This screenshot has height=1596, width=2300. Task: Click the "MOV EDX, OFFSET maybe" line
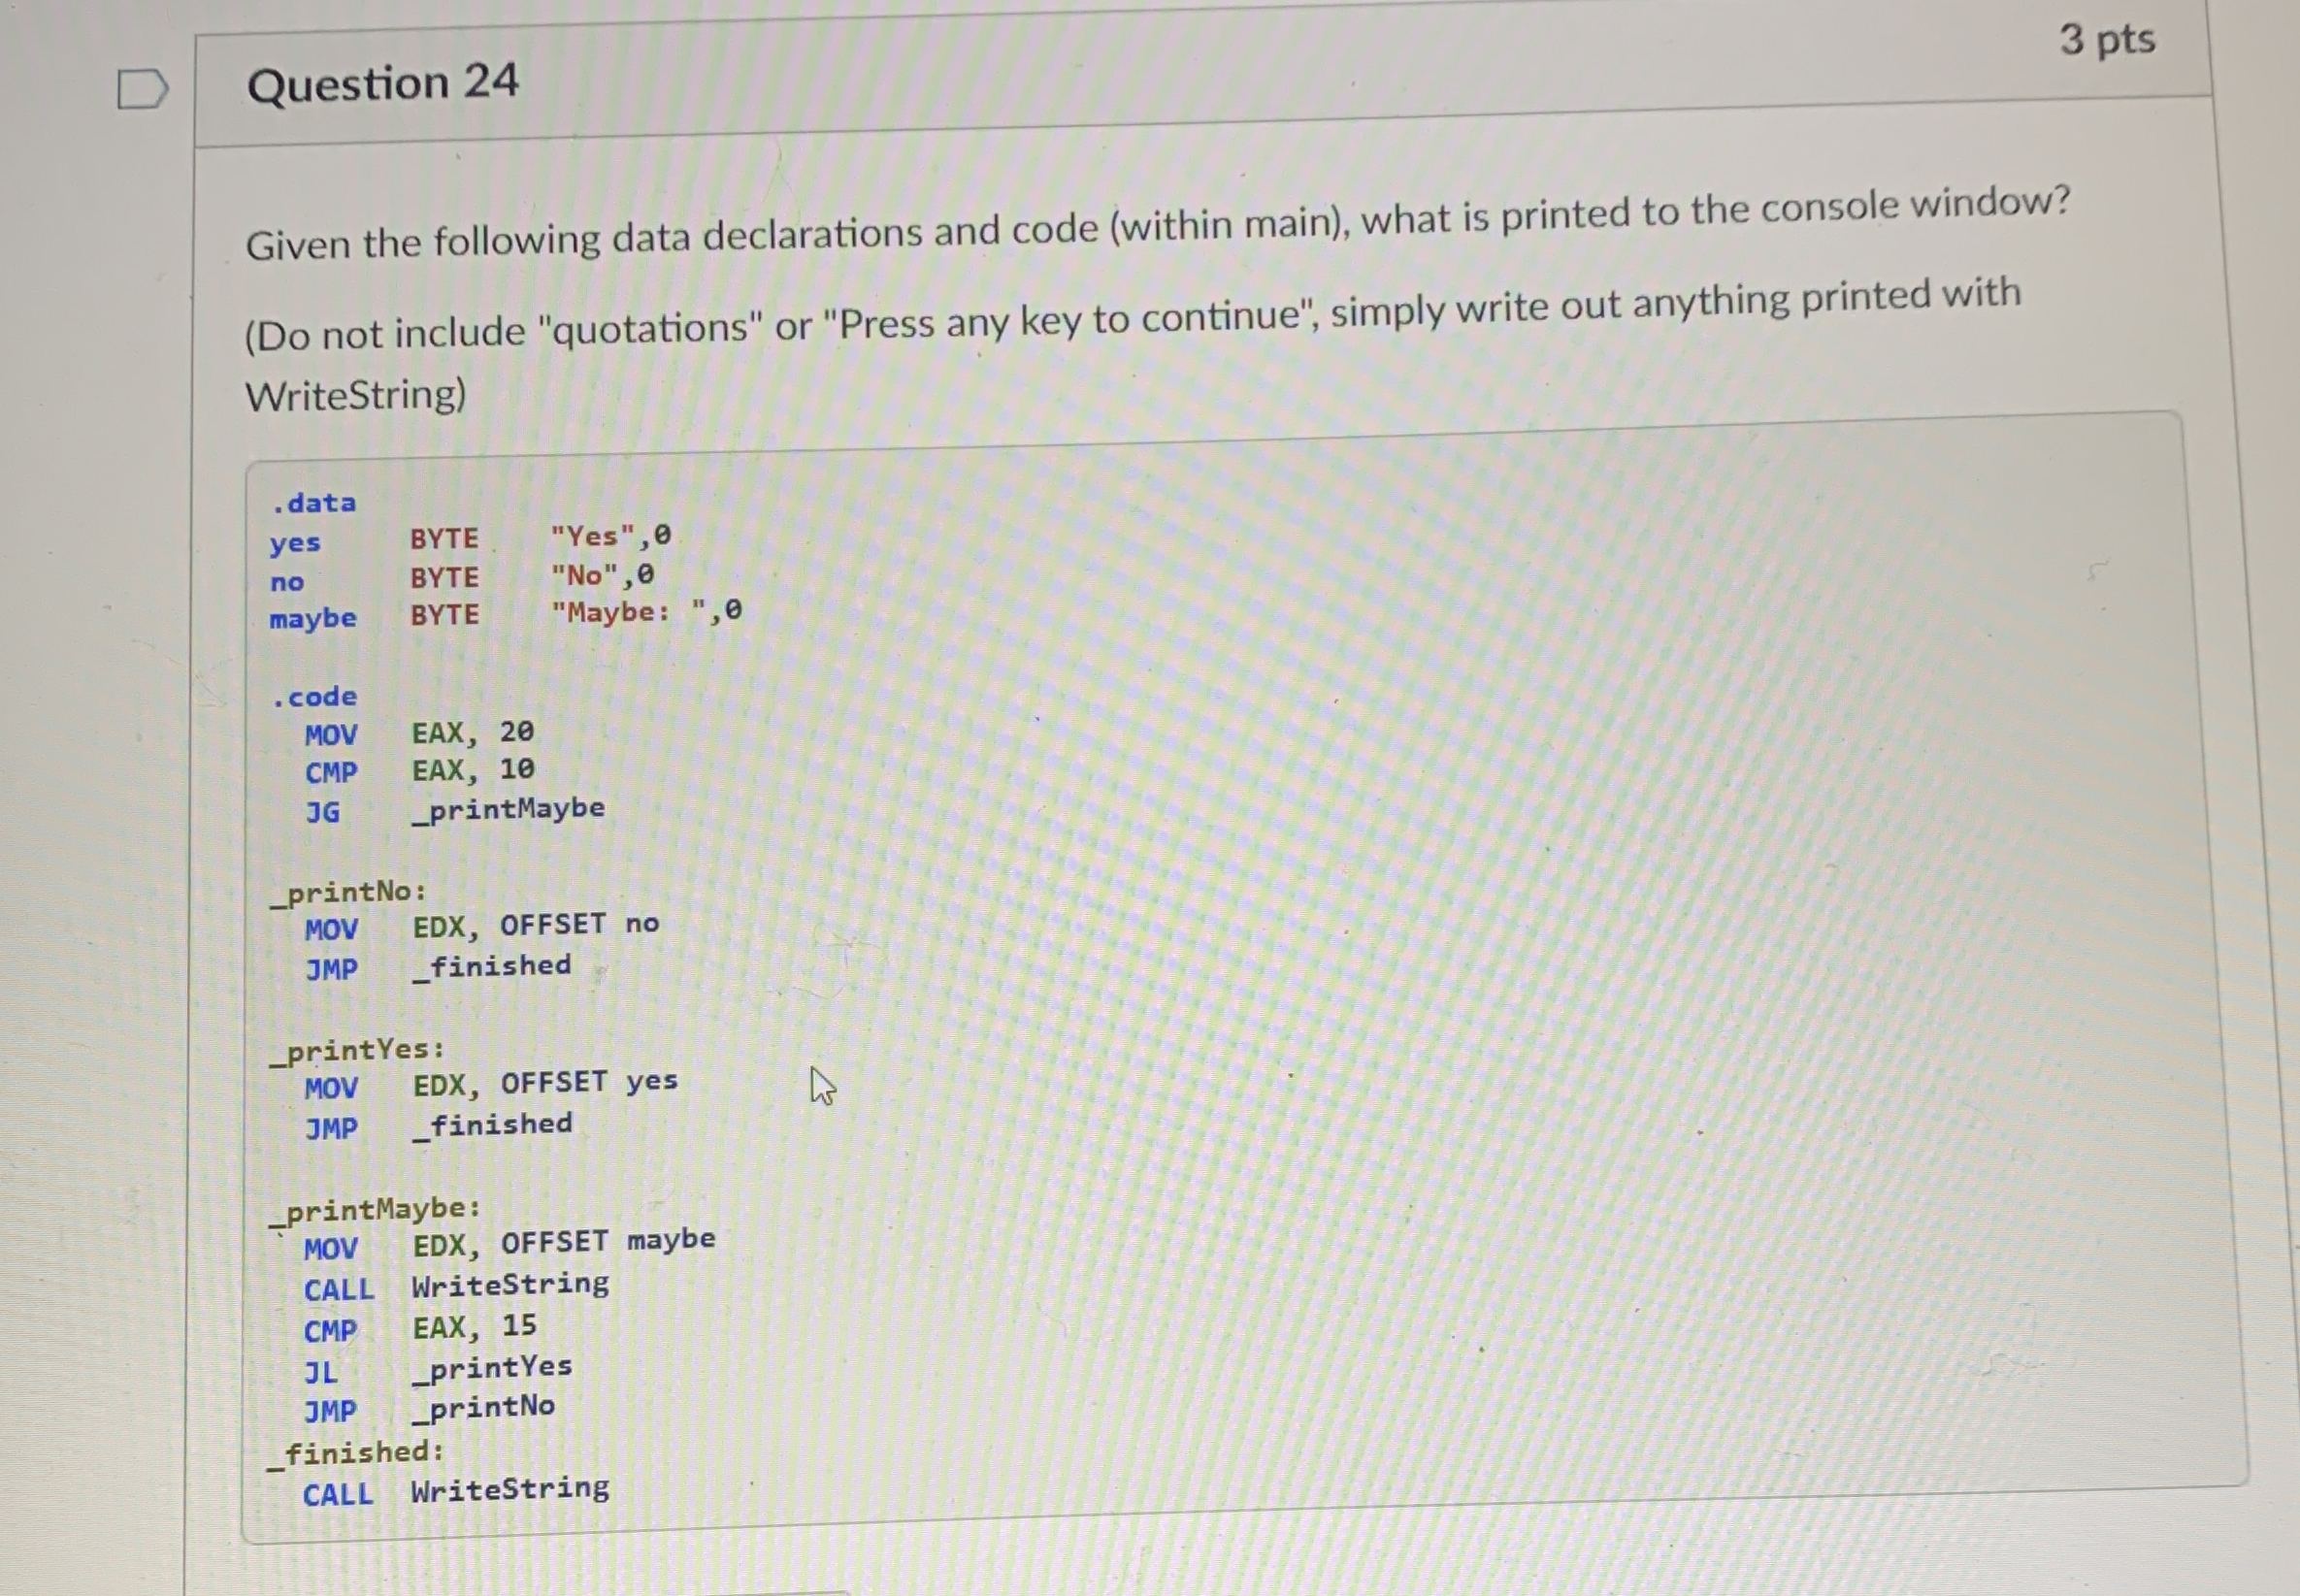(x=510, y=1244)
